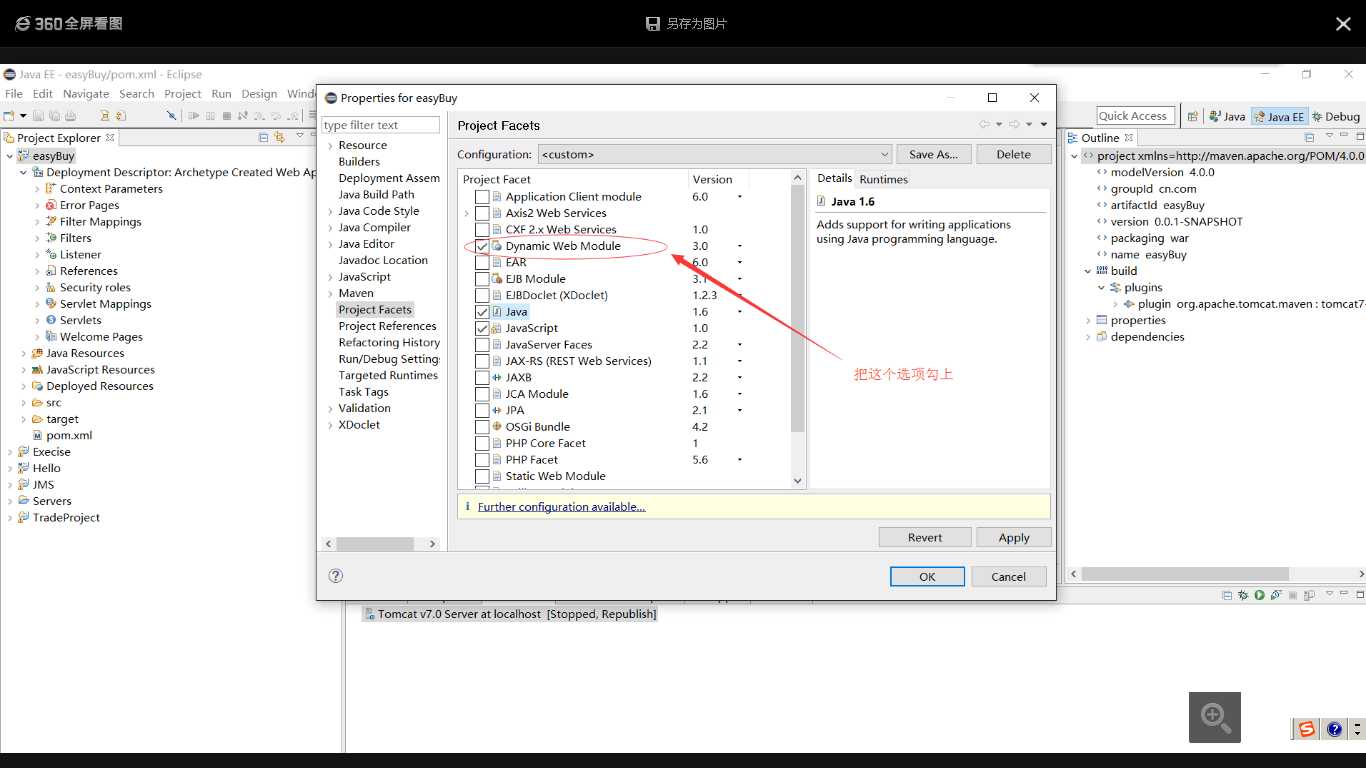This screenshot has width=1366, height=768.
Task: Click Link with Editor icon in Project Explorer
Action: (x=280, y=137)
